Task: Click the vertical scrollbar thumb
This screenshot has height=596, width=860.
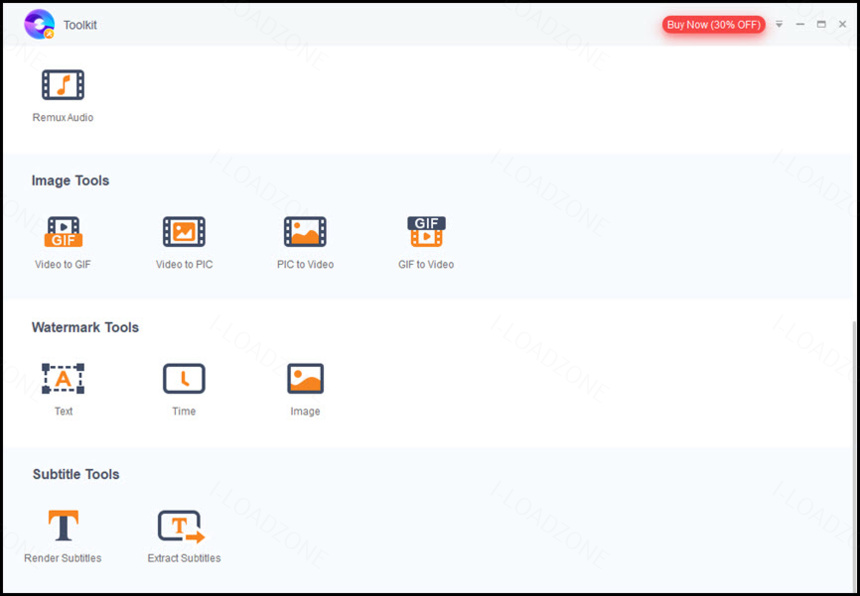Action: [855, 455]
